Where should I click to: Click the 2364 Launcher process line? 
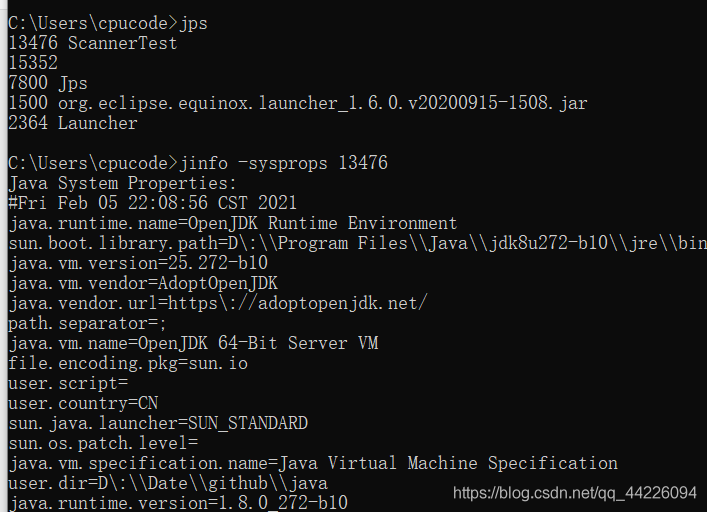tap(73, 123)
